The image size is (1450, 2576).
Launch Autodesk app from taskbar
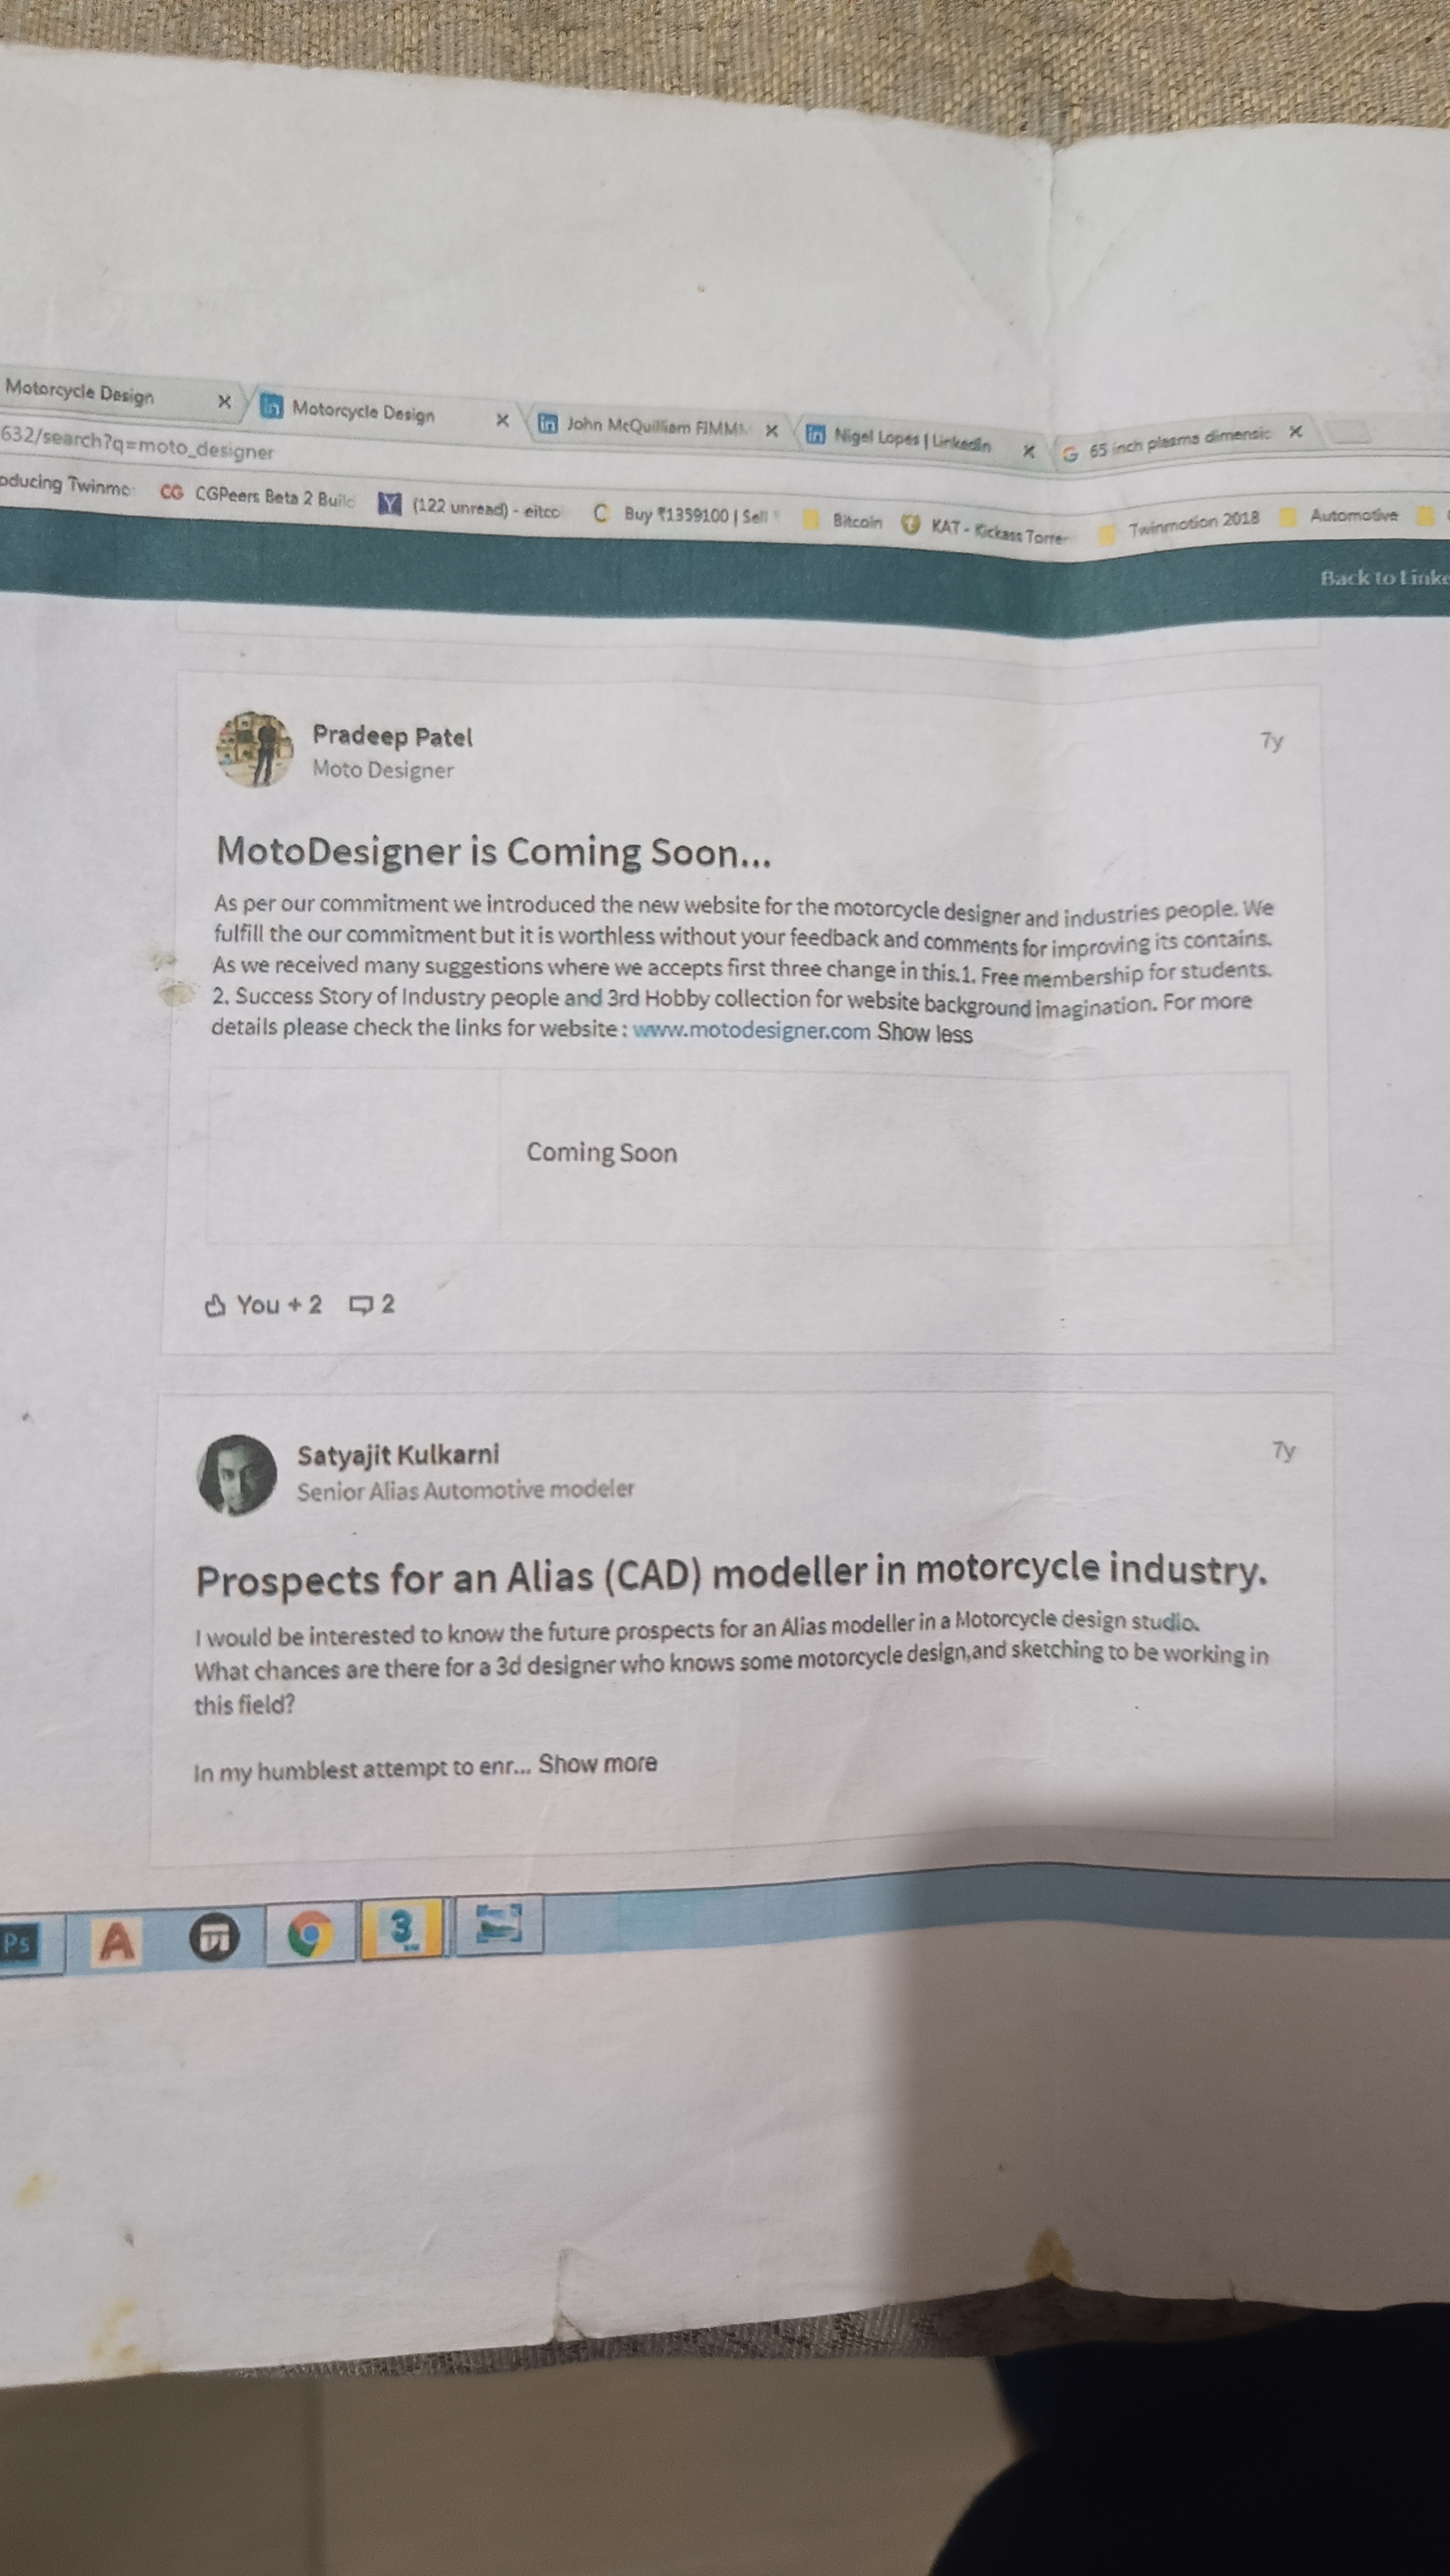click(116, 1943)
